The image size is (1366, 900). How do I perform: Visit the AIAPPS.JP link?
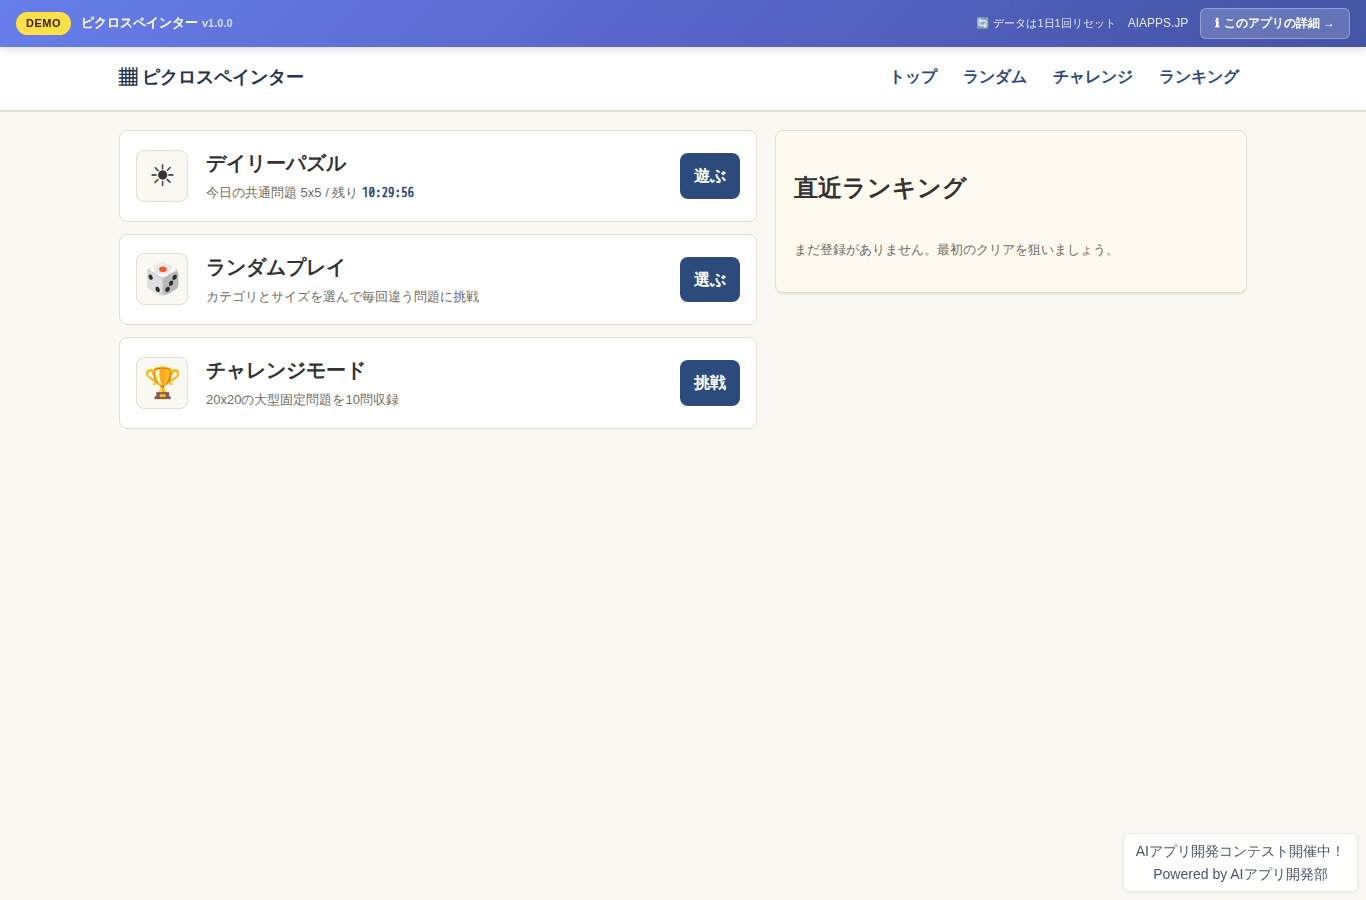[x=1158, y=23]
